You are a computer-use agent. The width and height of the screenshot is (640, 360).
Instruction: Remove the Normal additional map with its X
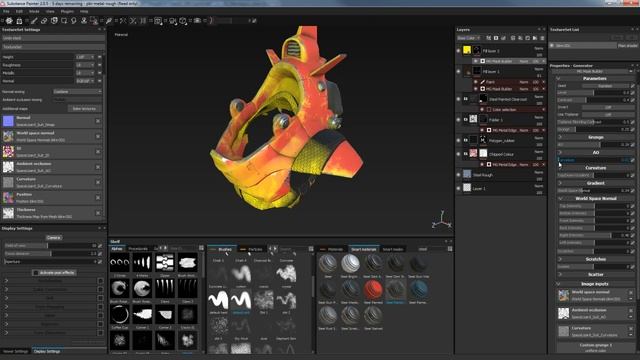(98, 121)
